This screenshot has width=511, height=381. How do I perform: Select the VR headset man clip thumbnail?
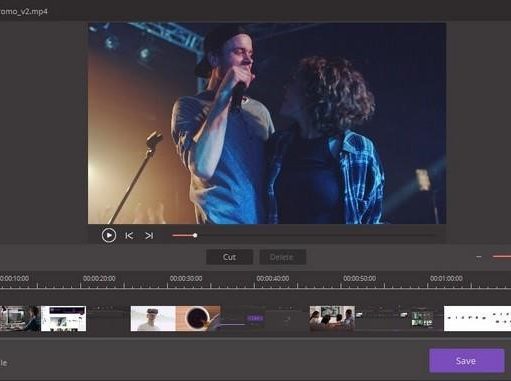tap(153, 319)
